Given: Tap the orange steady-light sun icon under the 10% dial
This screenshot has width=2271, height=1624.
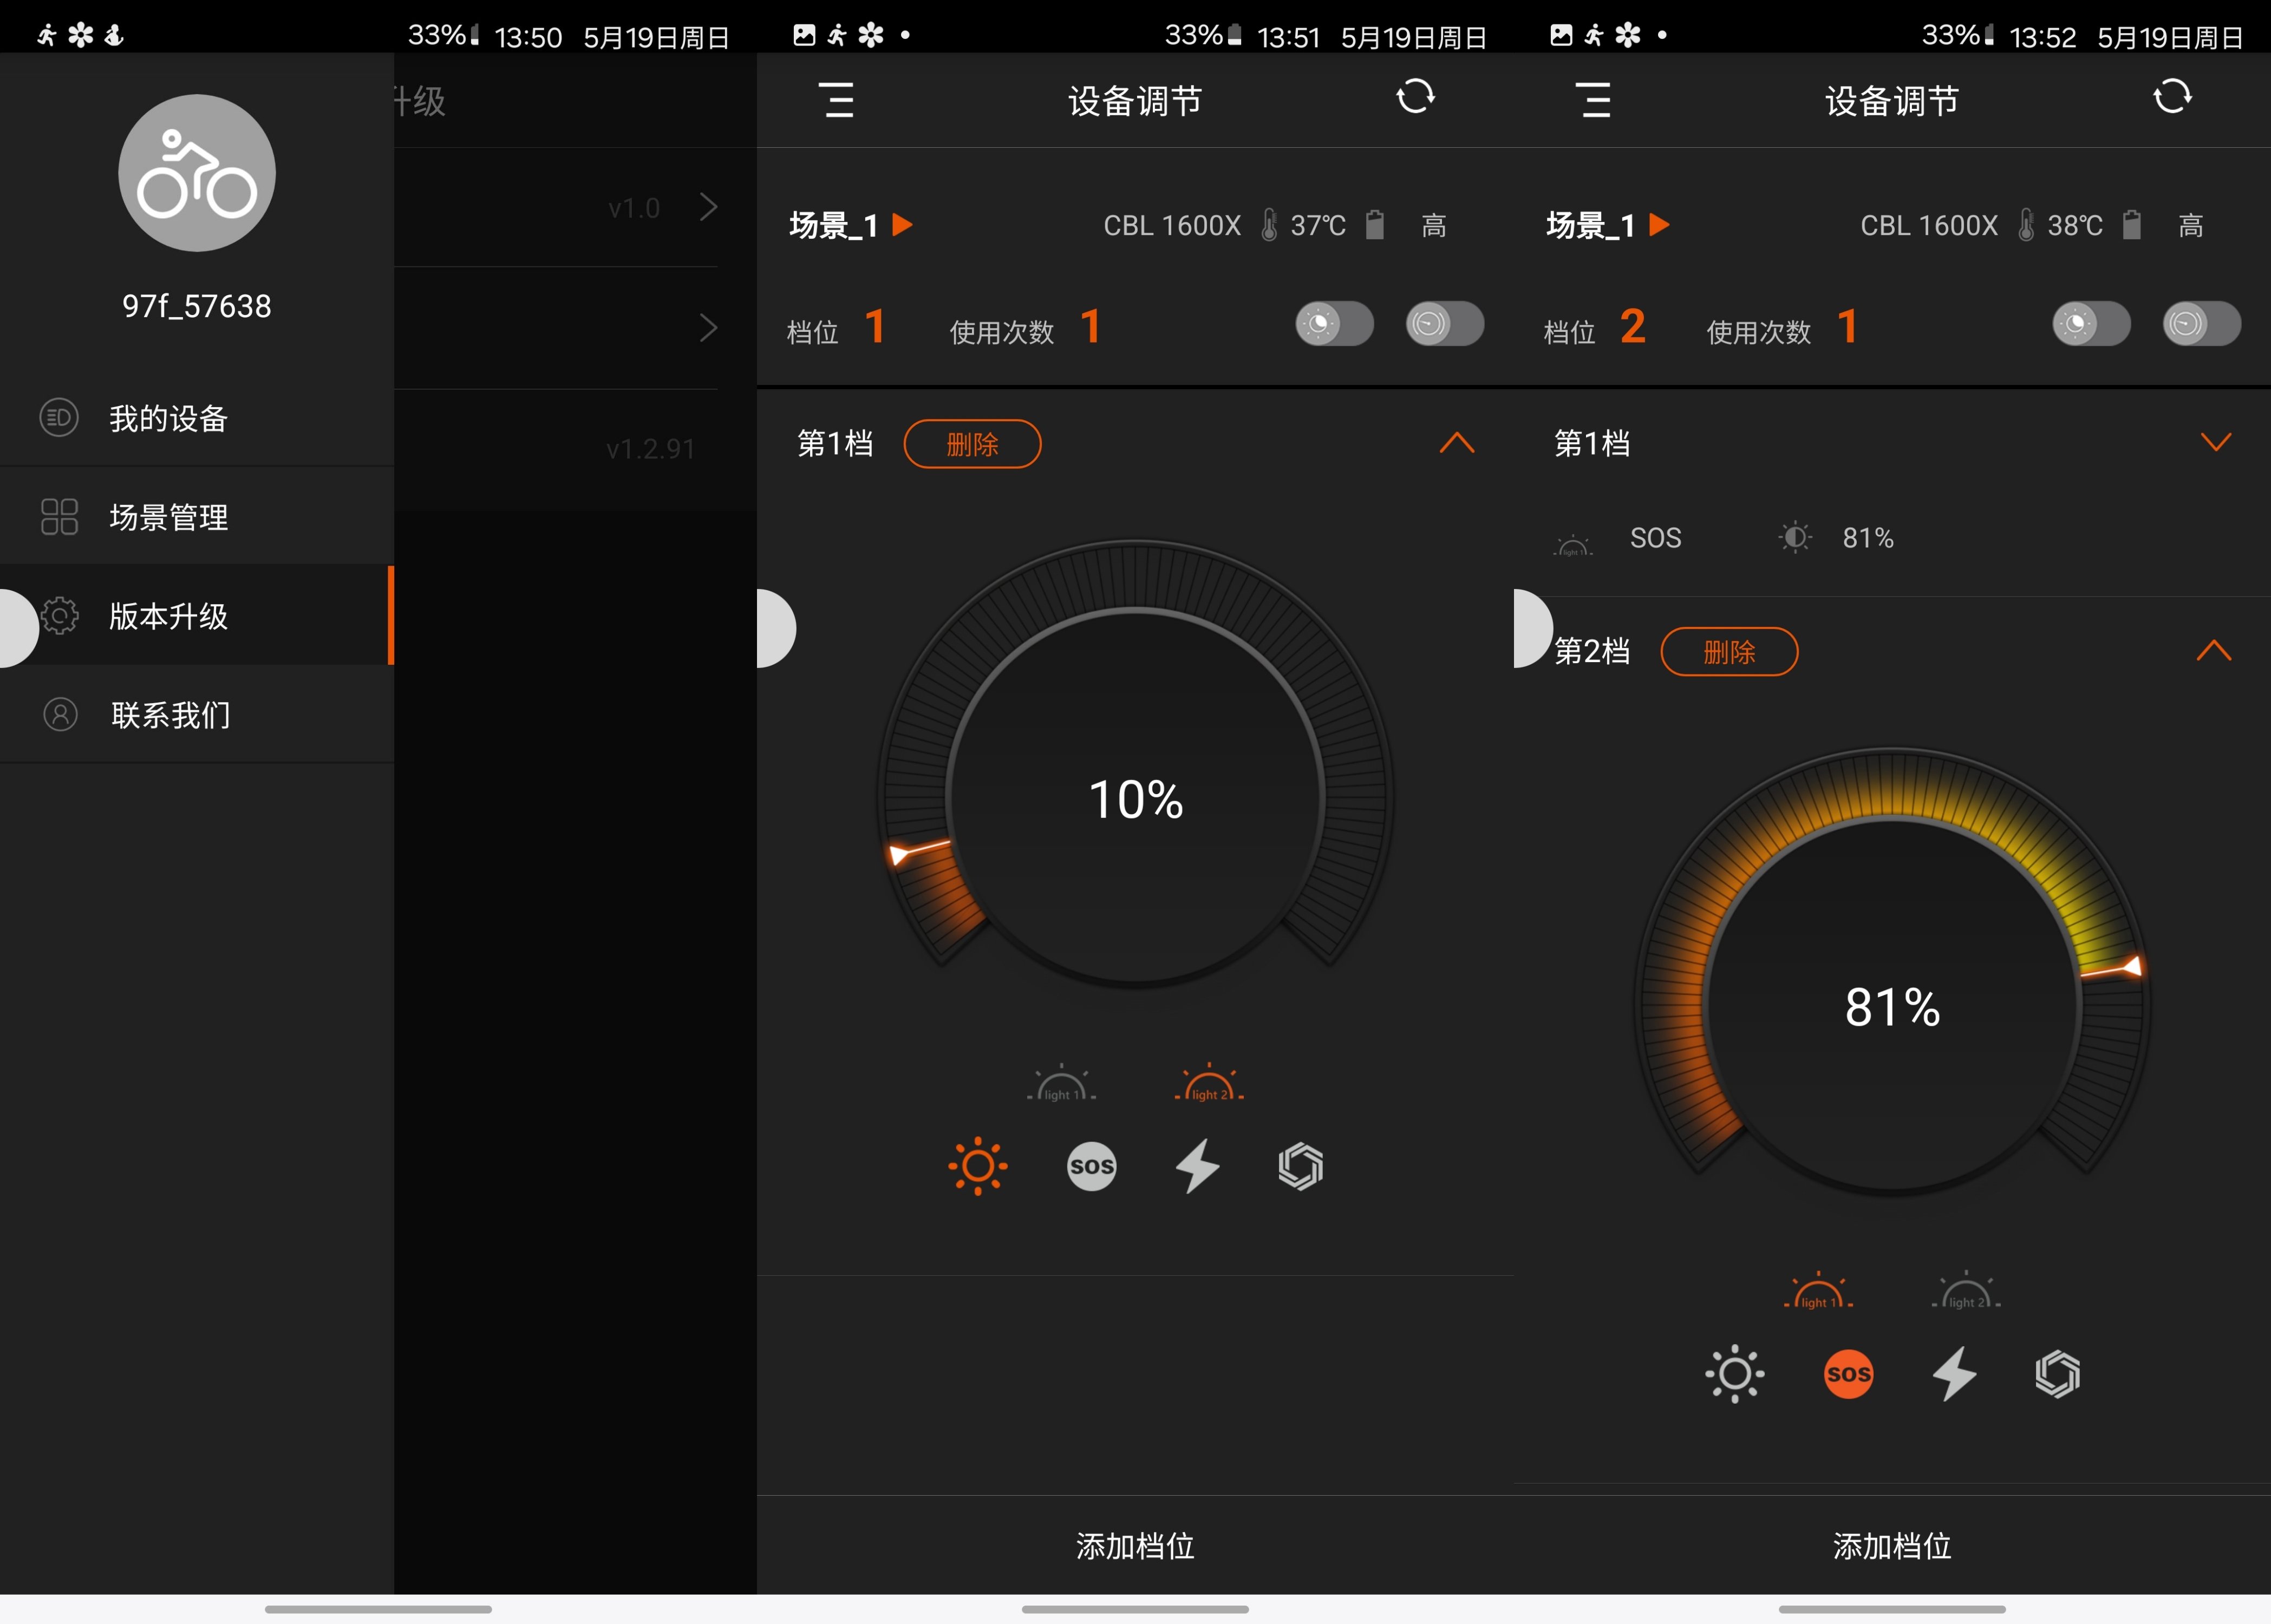Looking at the screenshot, I should pos(977,1166).
